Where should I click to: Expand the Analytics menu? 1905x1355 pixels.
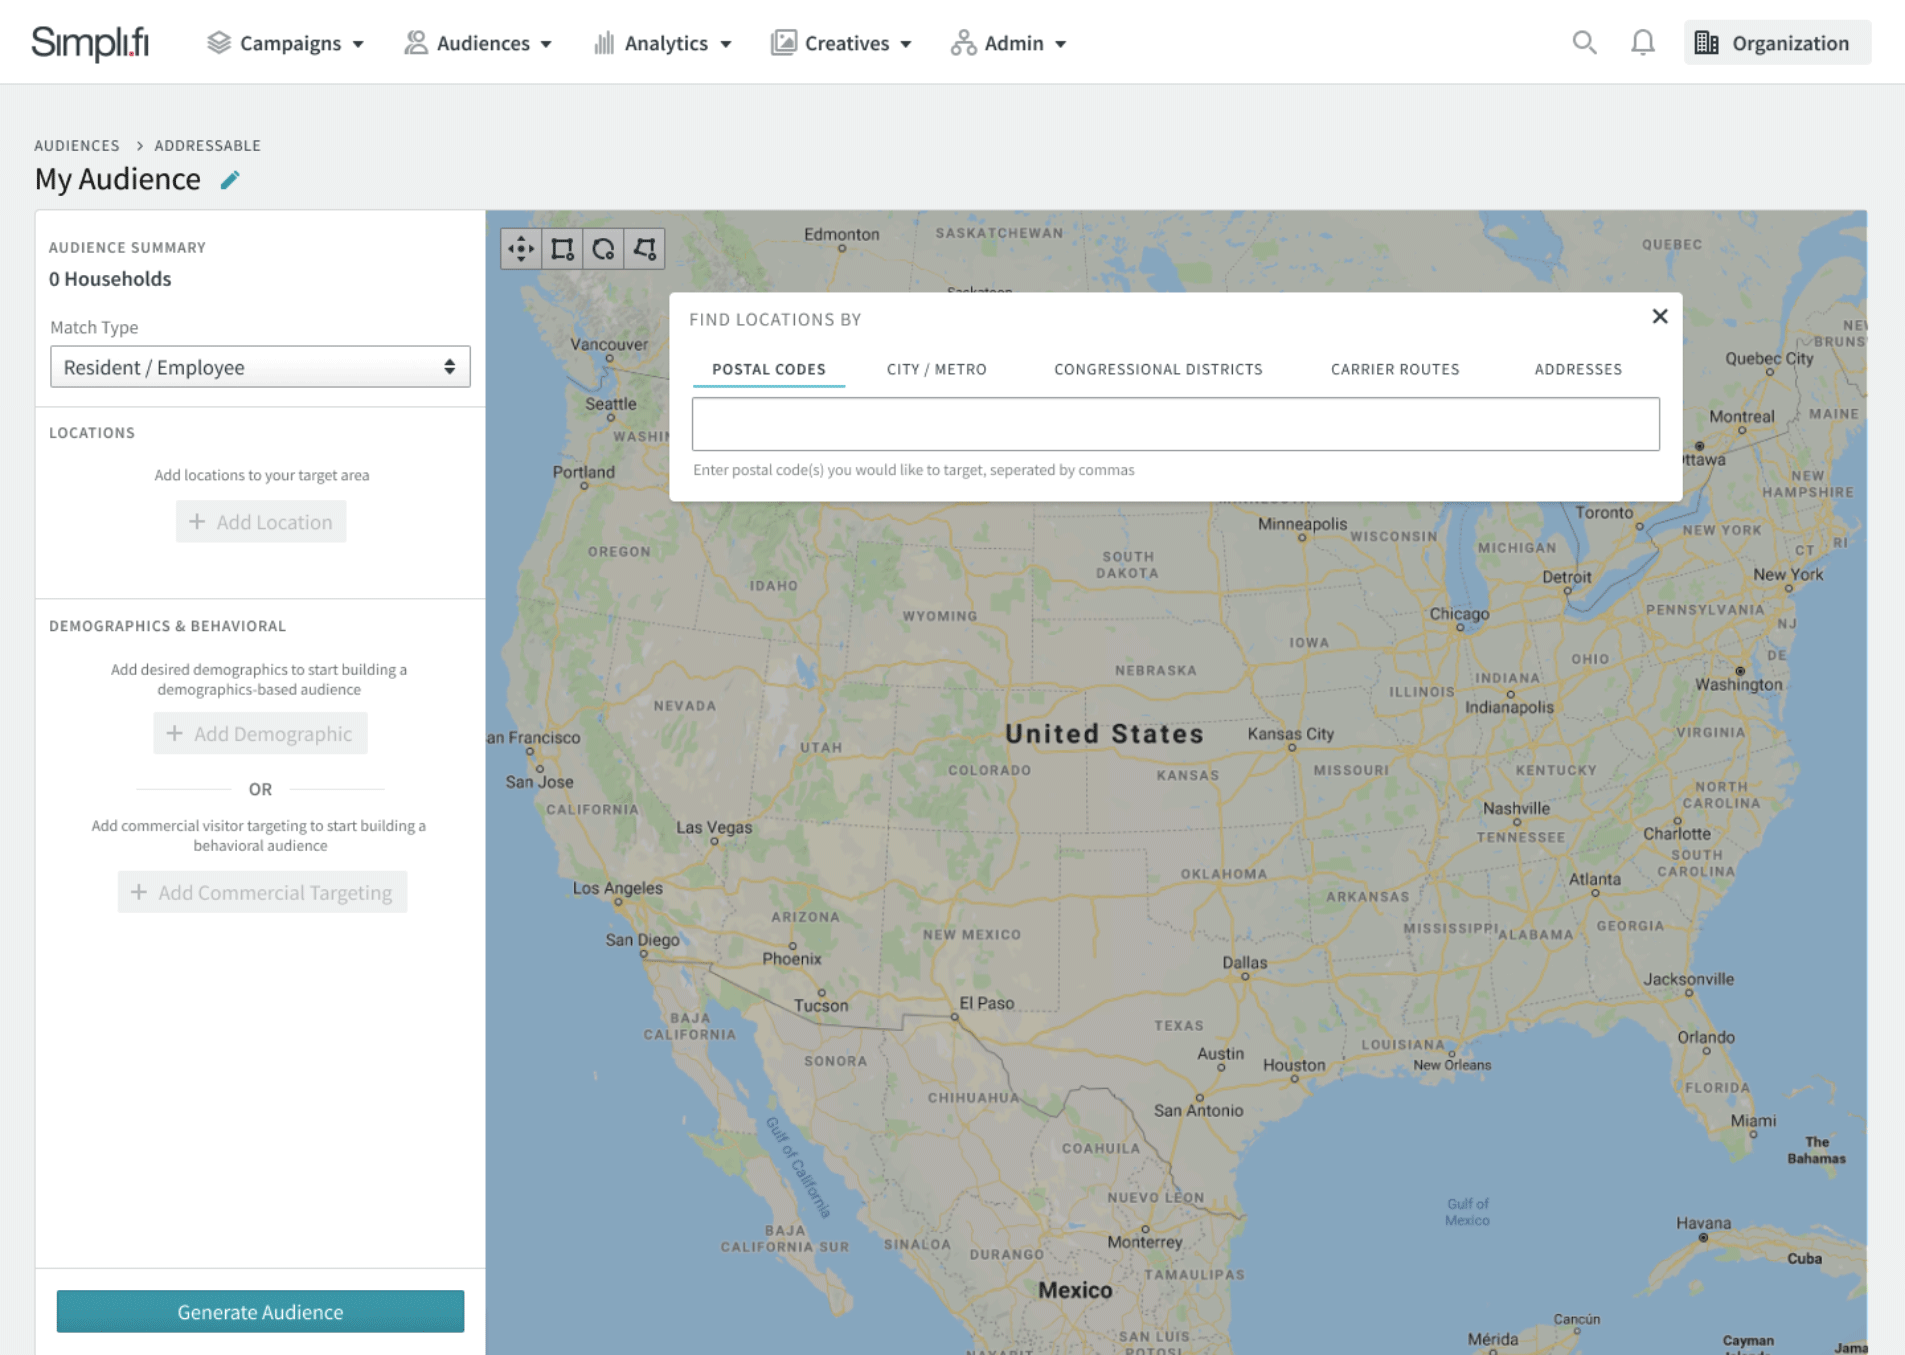[x=663, y=43]
